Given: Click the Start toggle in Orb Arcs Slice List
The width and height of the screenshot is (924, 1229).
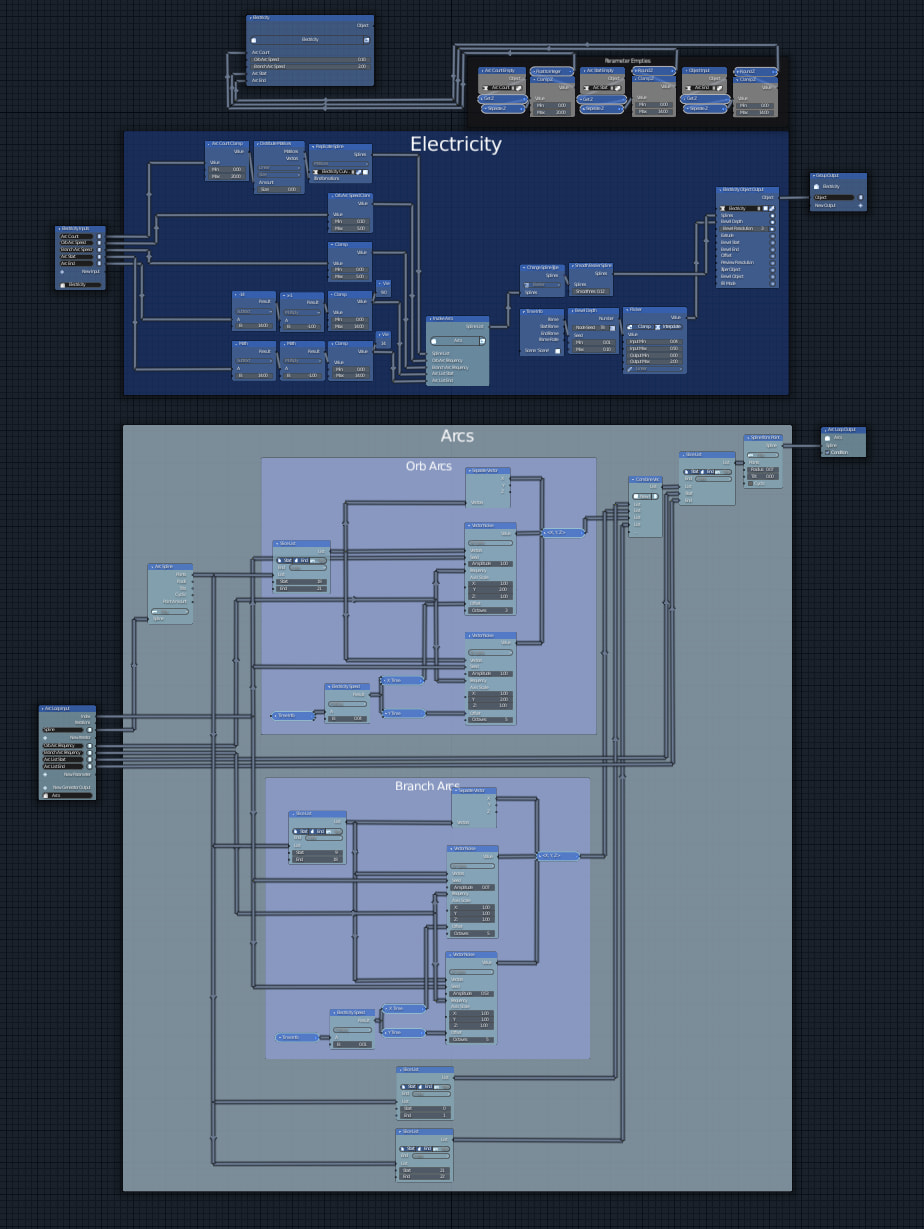Looking at the screenshot, I should (x=286, y=560).
